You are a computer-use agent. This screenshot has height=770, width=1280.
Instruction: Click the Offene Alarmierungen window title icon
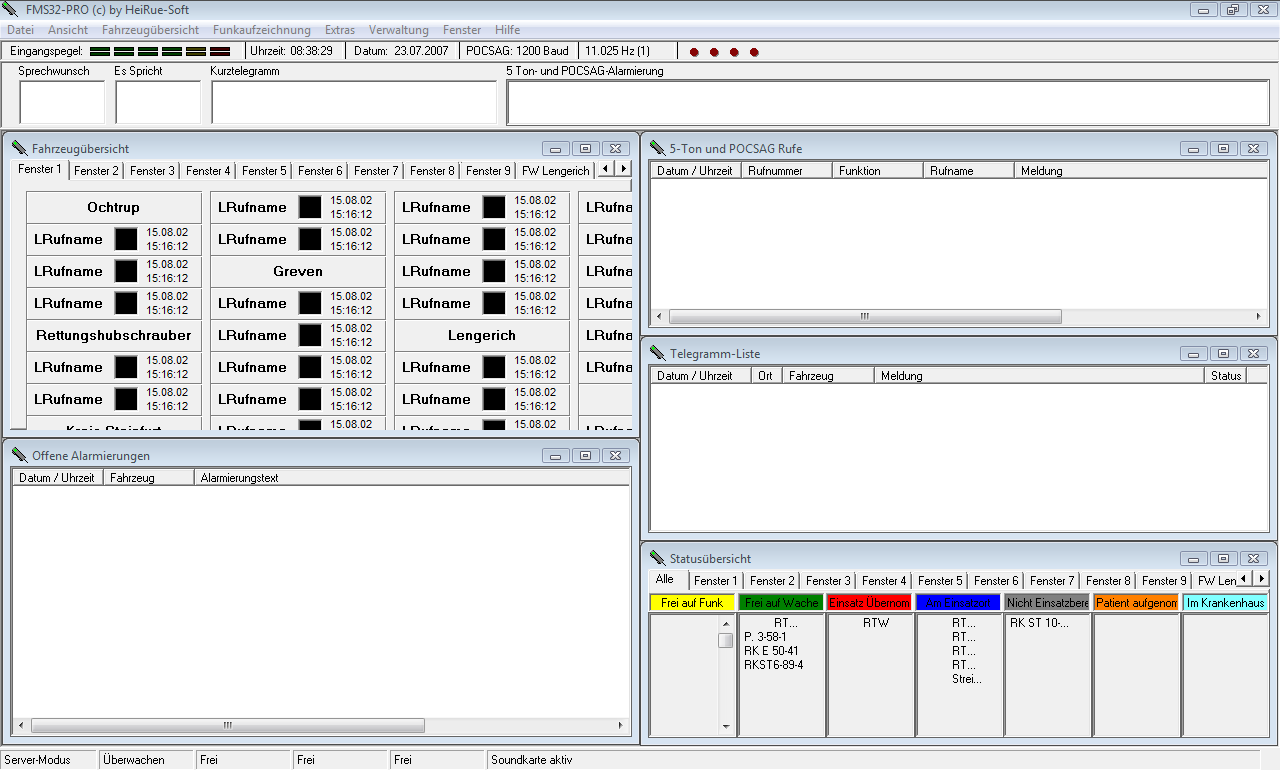pyautogui.click(x=19, y=455)
